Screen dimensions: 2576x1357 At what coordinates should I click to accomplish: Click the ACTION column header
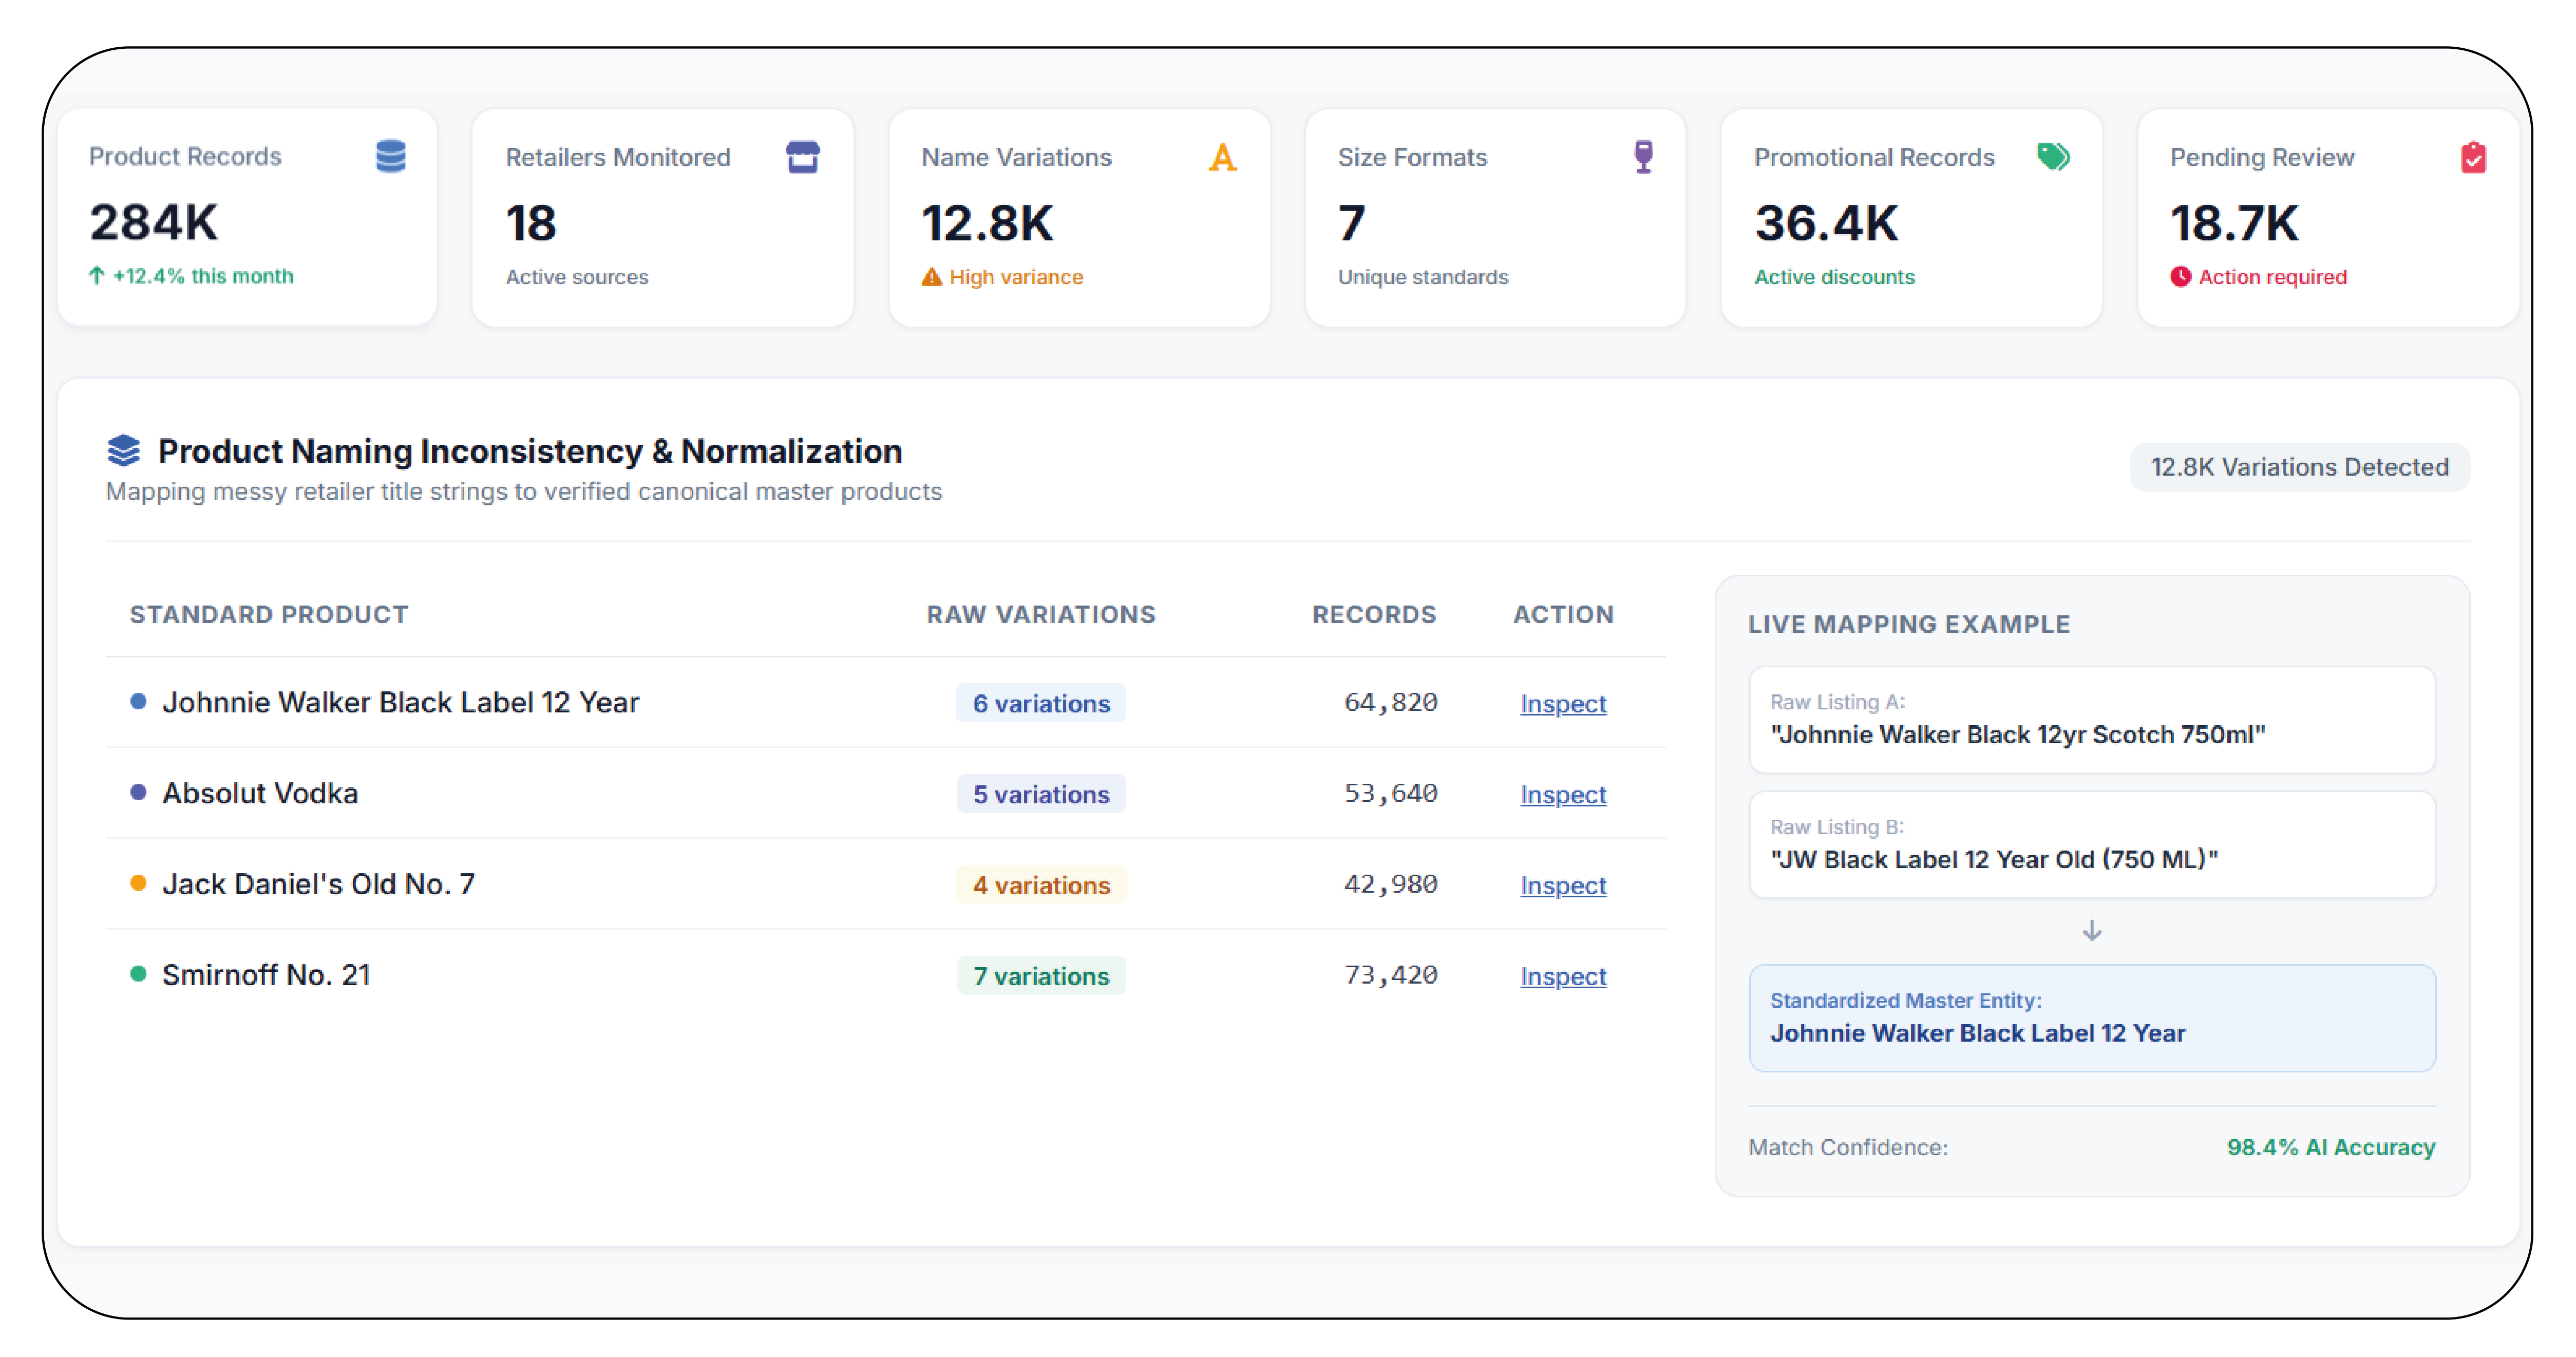click(x=1563, y=614)
